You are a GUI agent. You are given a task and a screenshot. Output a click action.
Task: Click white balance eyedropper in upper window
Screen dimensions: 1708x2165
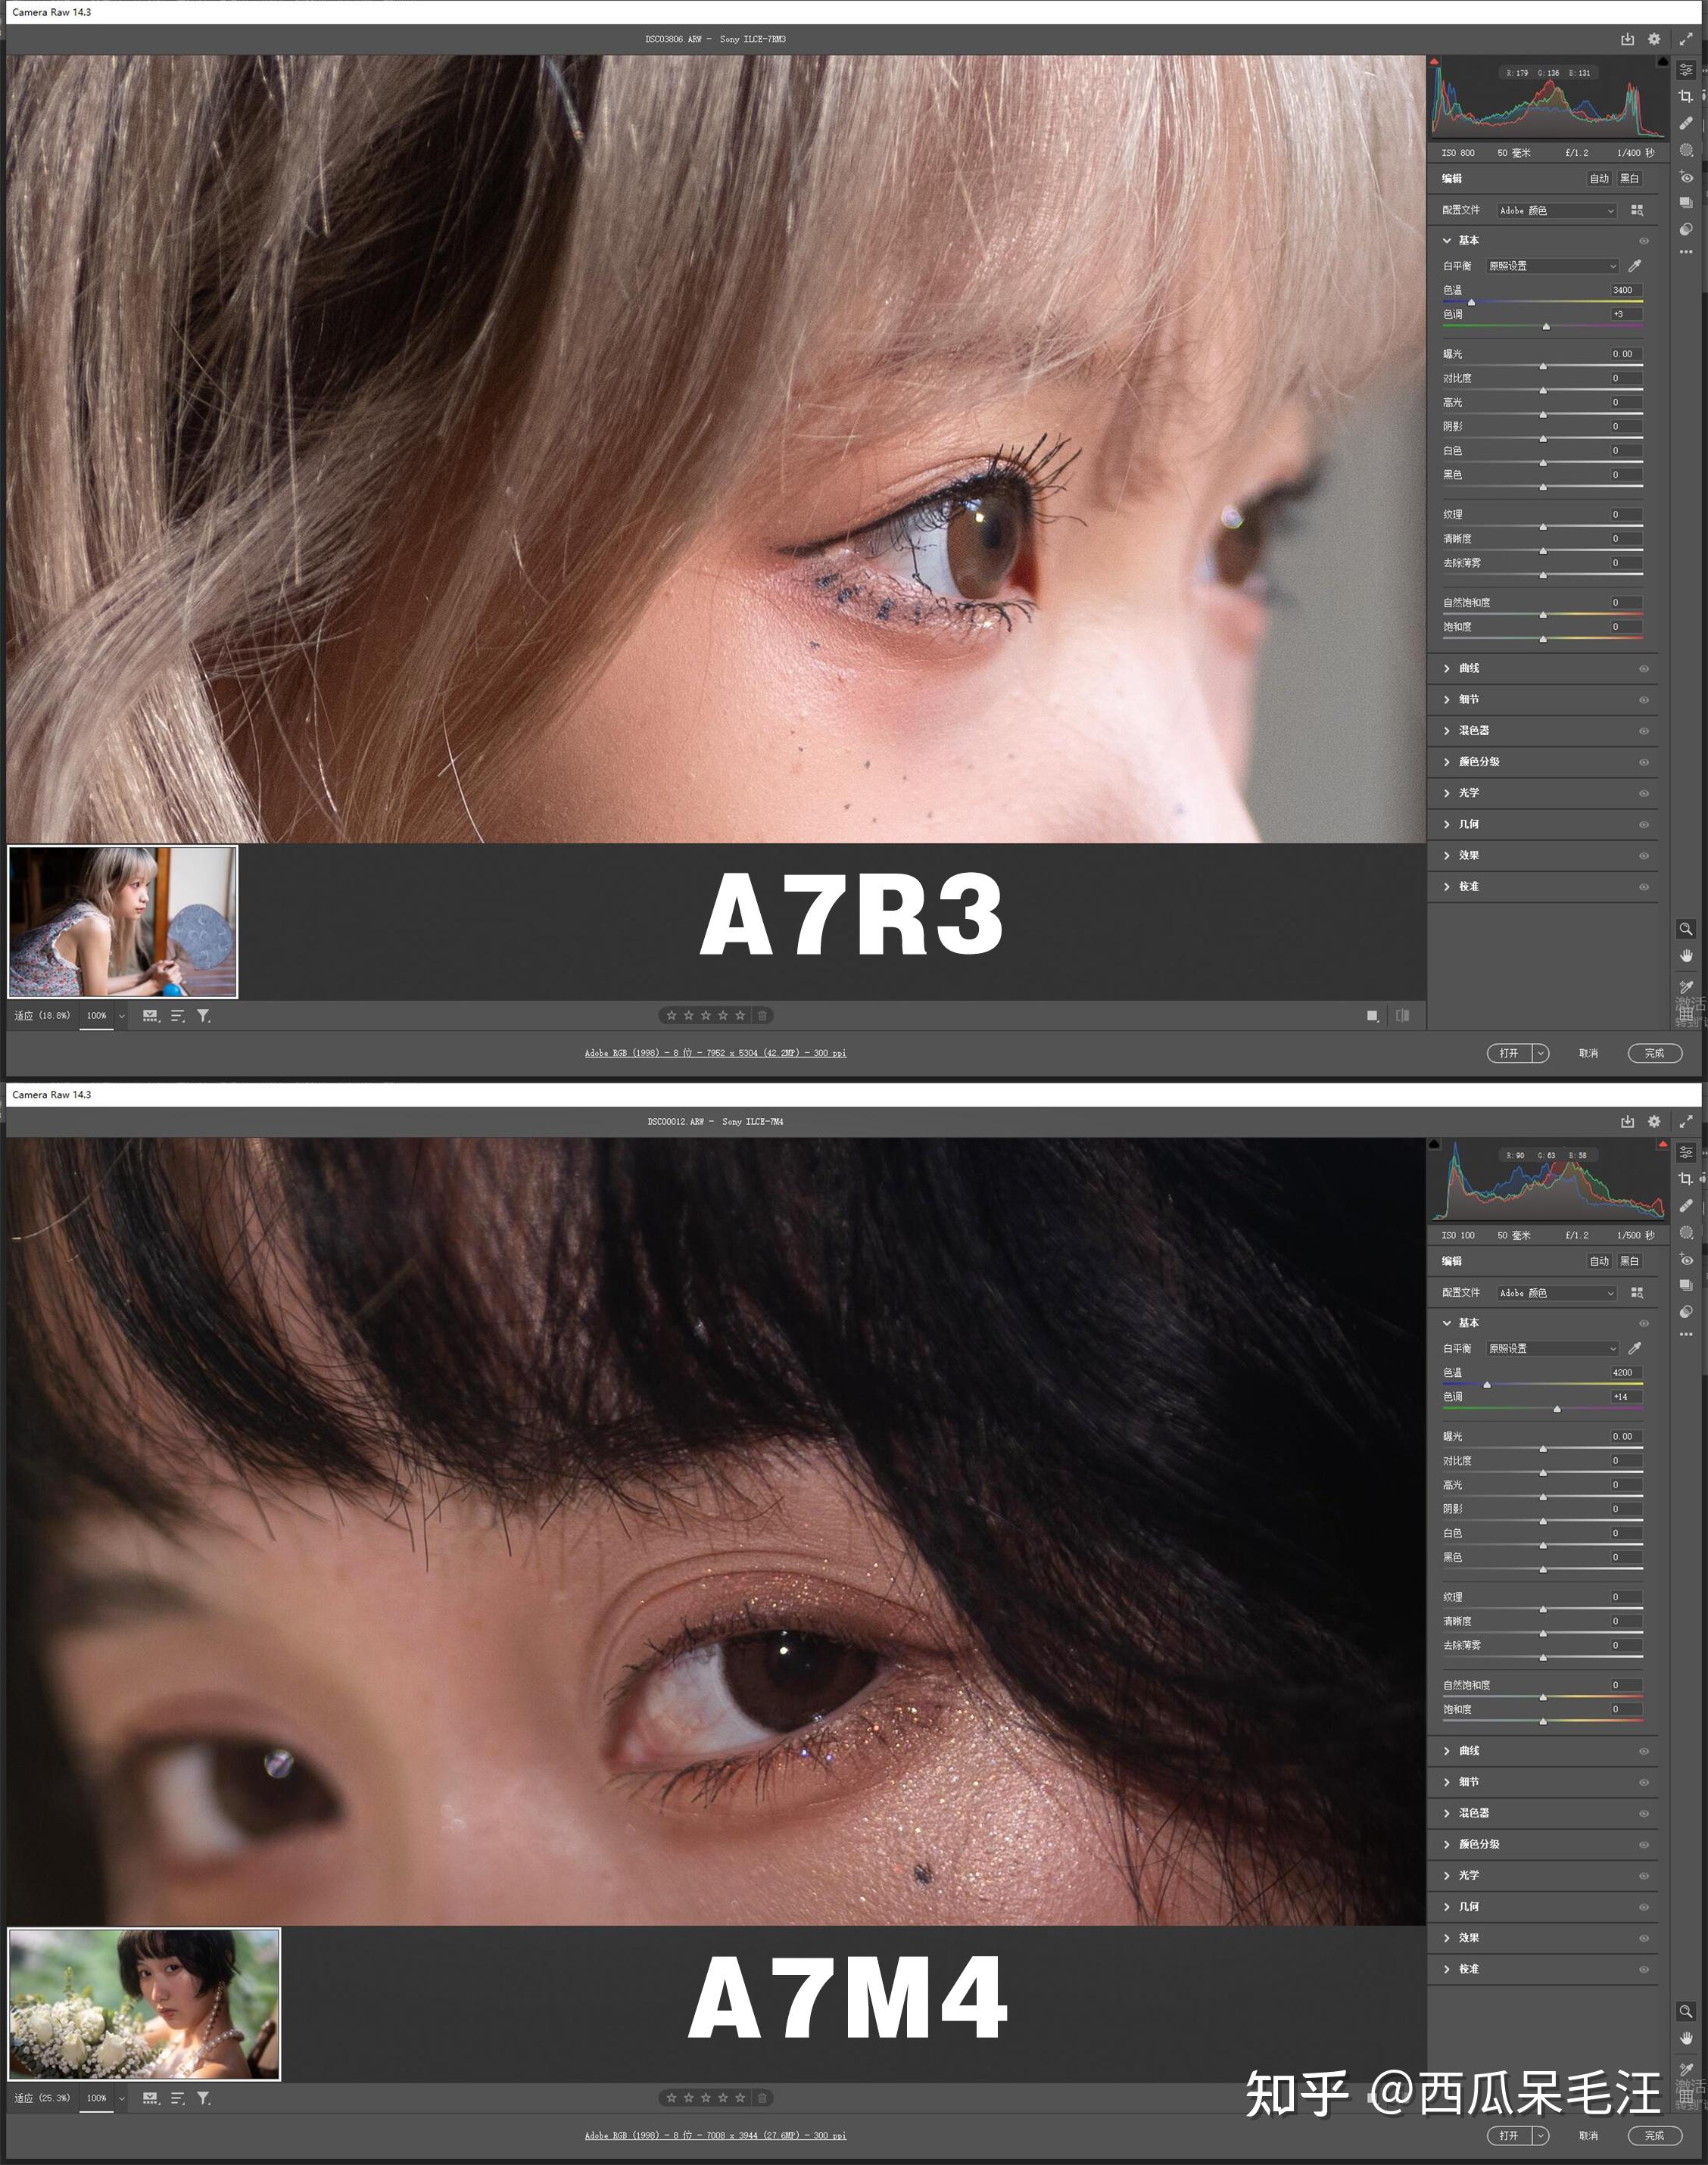tap(1635, 266)
